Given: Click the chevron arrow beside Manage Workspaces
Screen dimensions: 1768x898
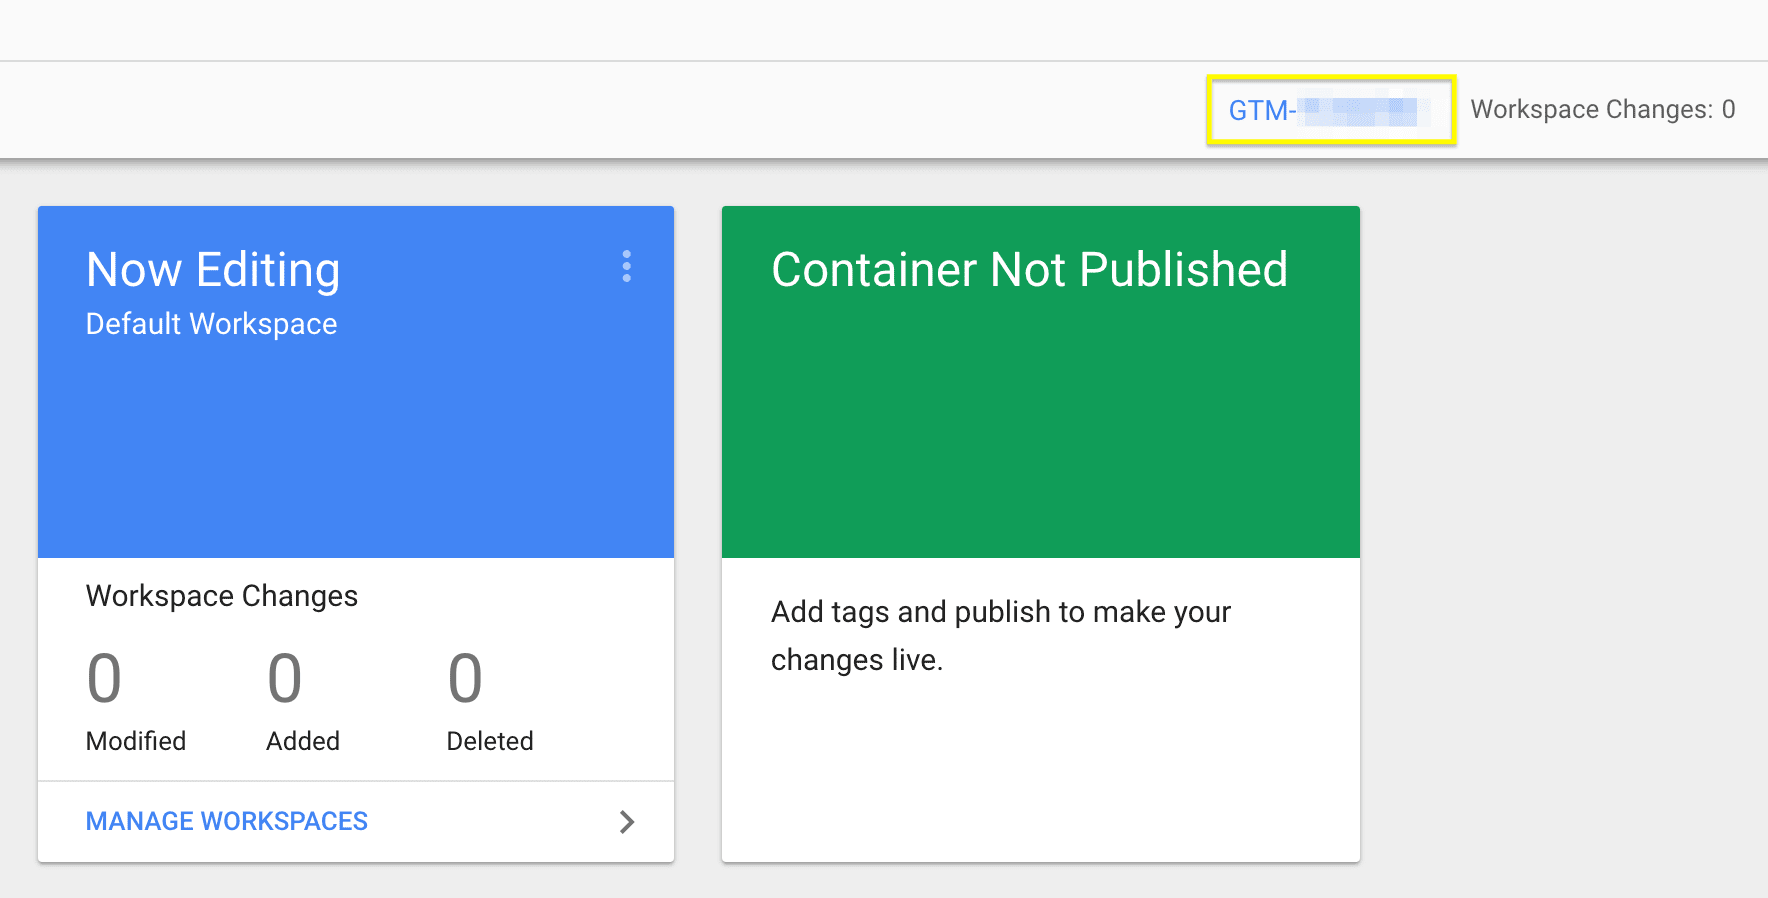Looking at the screenshot, I should click(x=627, y=822).
